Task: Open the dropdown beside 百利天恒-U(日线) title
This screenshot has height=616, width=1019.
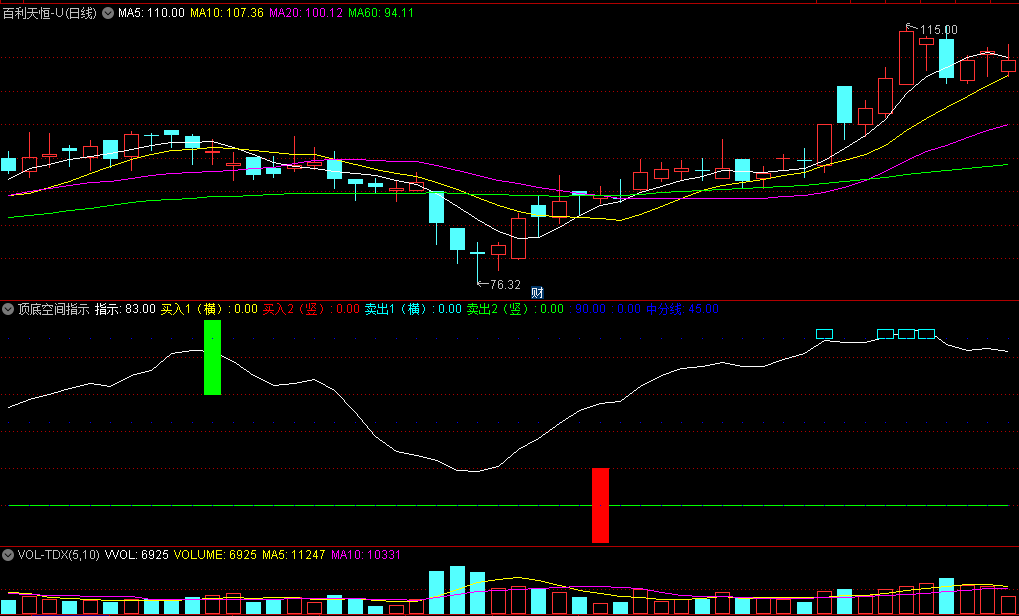Action: pyautogui.click(x=108, y=12)
